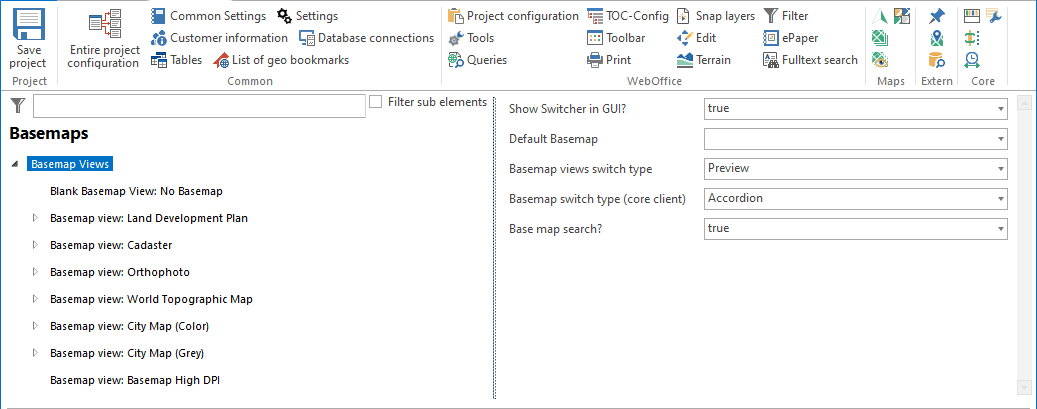Open Entire project configuration
This screenshot has height=409, width=1037.
coord(103,38)
